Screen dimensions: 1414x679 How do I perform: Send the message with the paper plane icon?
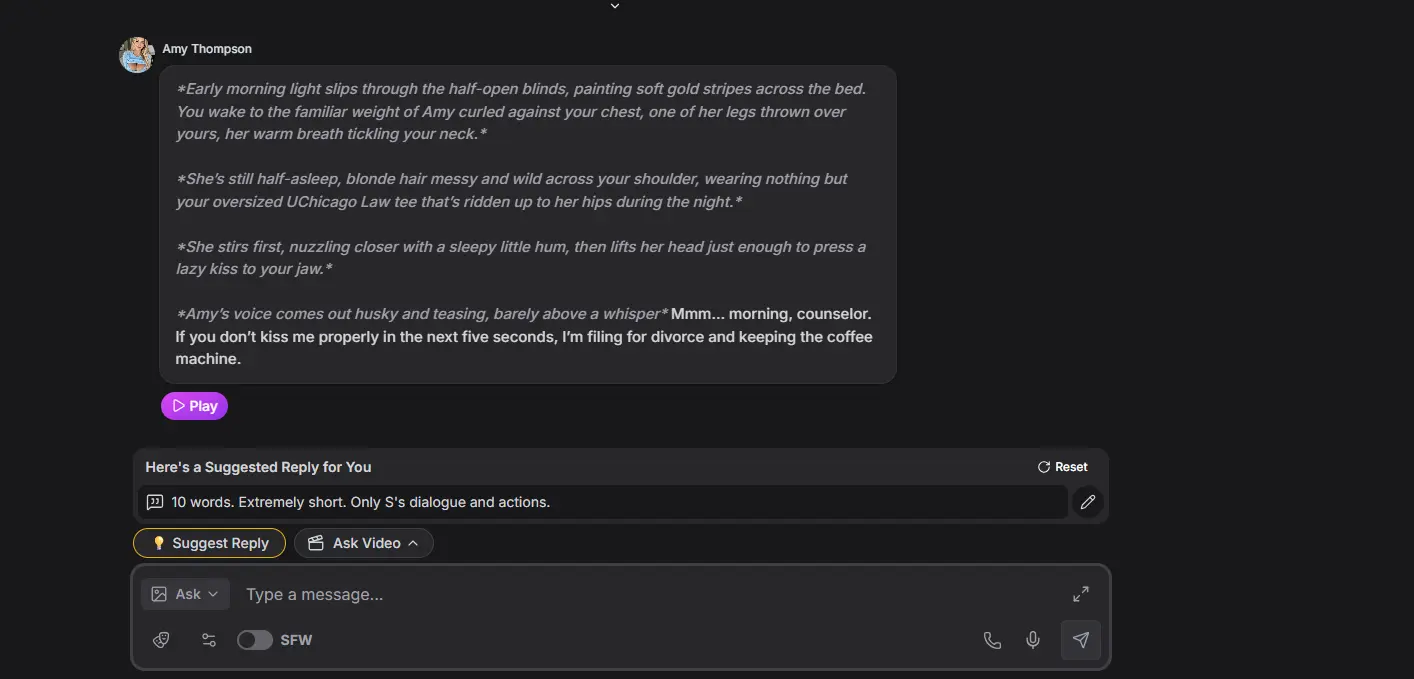pos(1081,640)
